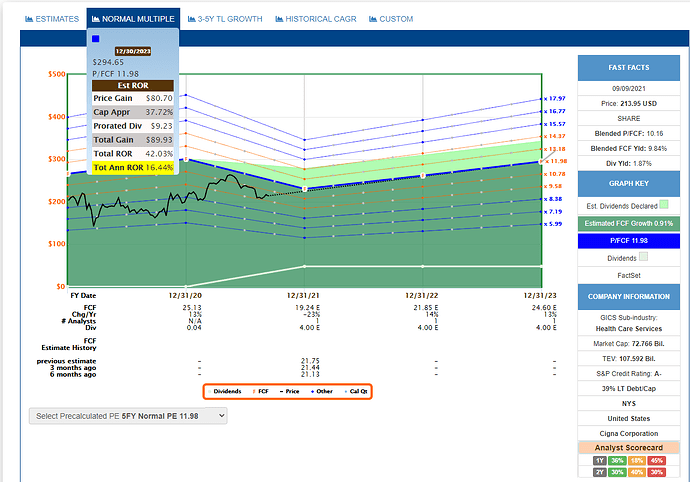Click the 12/30/2023 tooltip date badge

(x=133, y=52)
